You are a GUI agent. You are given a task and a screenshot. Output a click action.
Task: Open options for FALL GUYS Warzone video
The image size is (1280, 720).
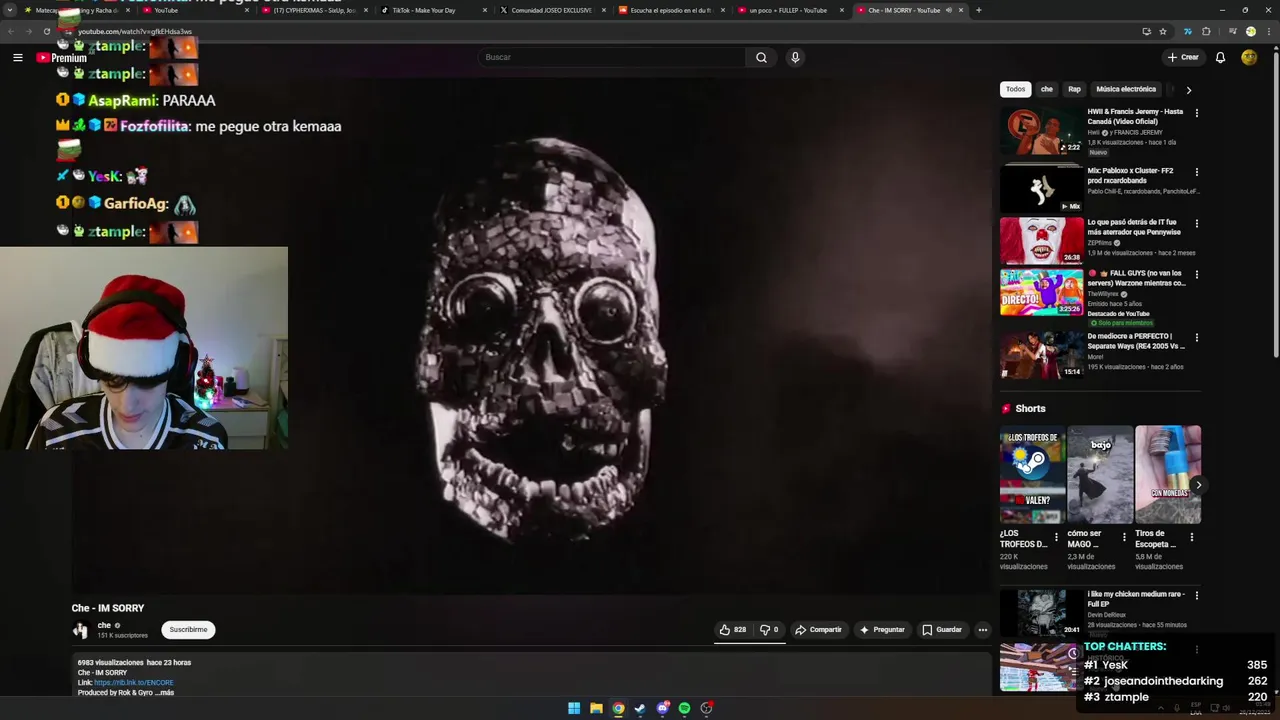click(x=1196, y=274)
